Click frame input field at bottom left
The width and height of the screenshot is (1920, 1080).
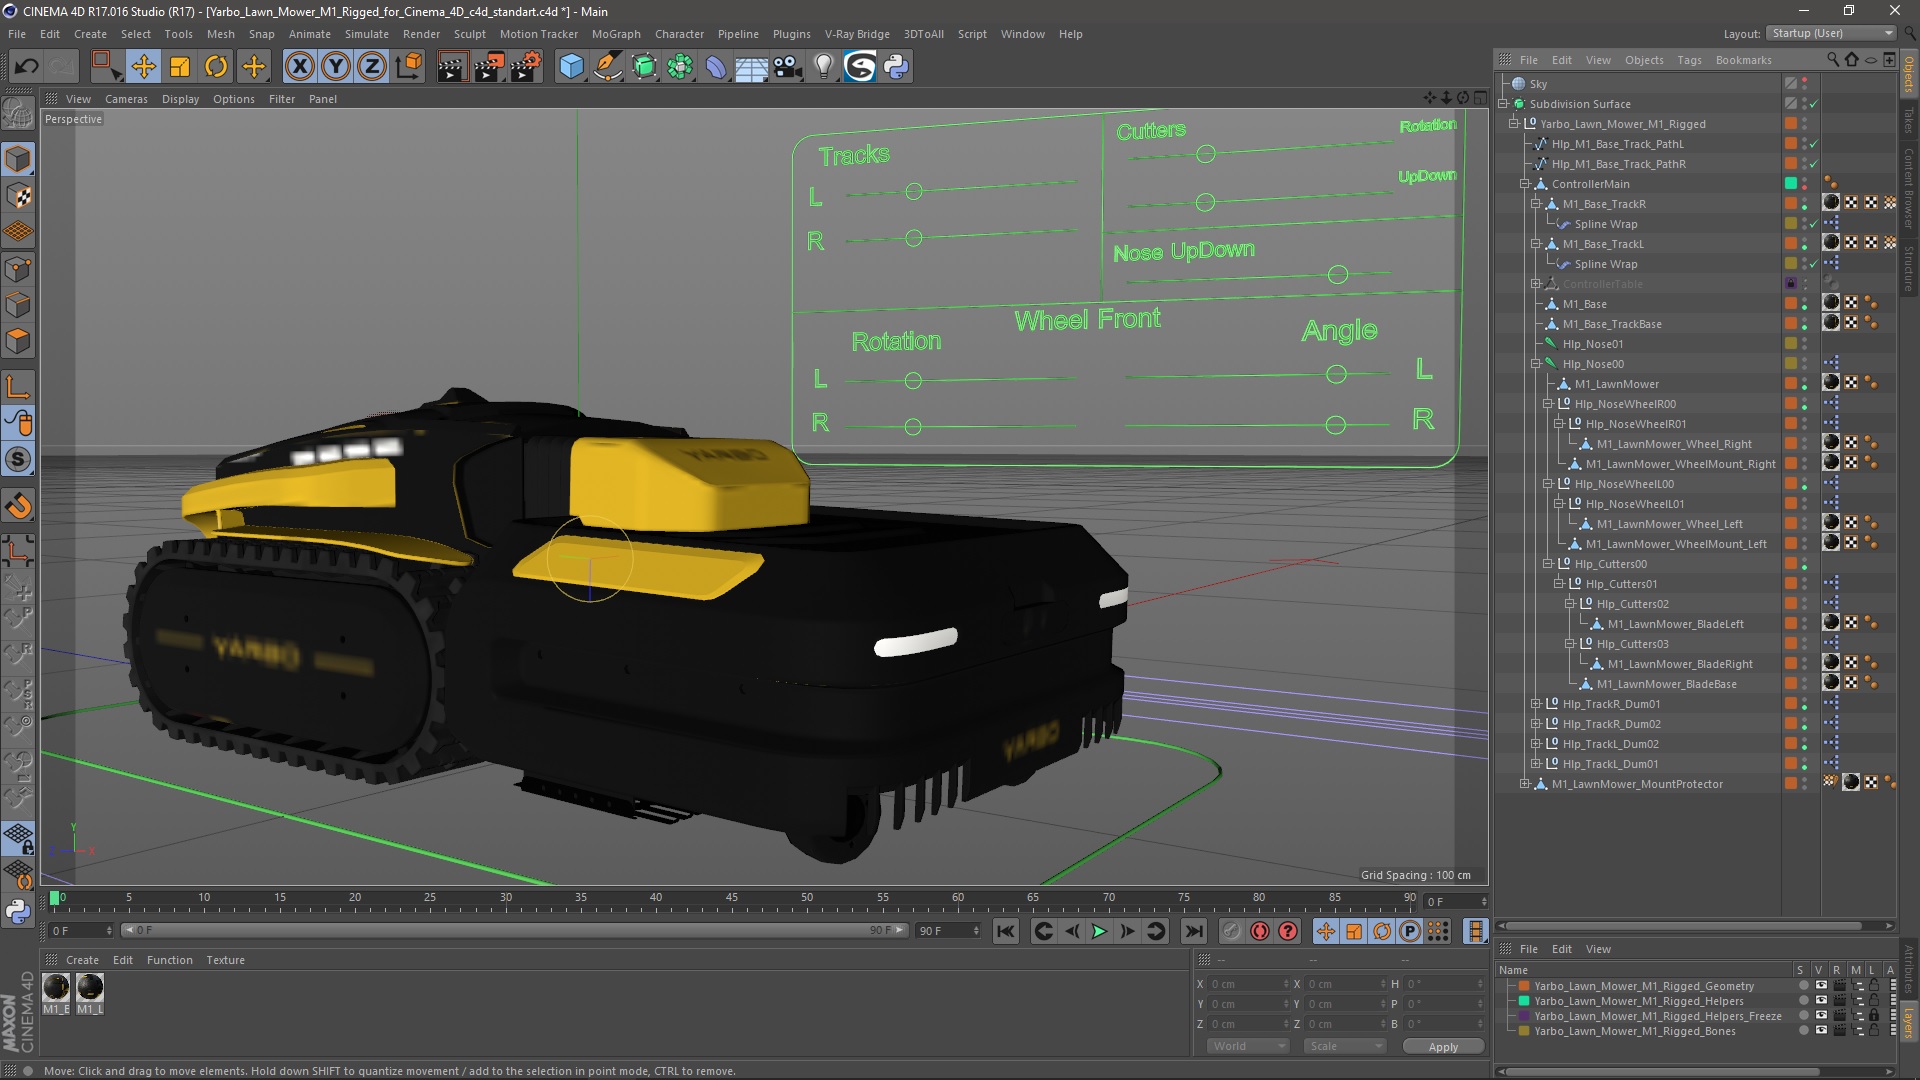[76, 930]
